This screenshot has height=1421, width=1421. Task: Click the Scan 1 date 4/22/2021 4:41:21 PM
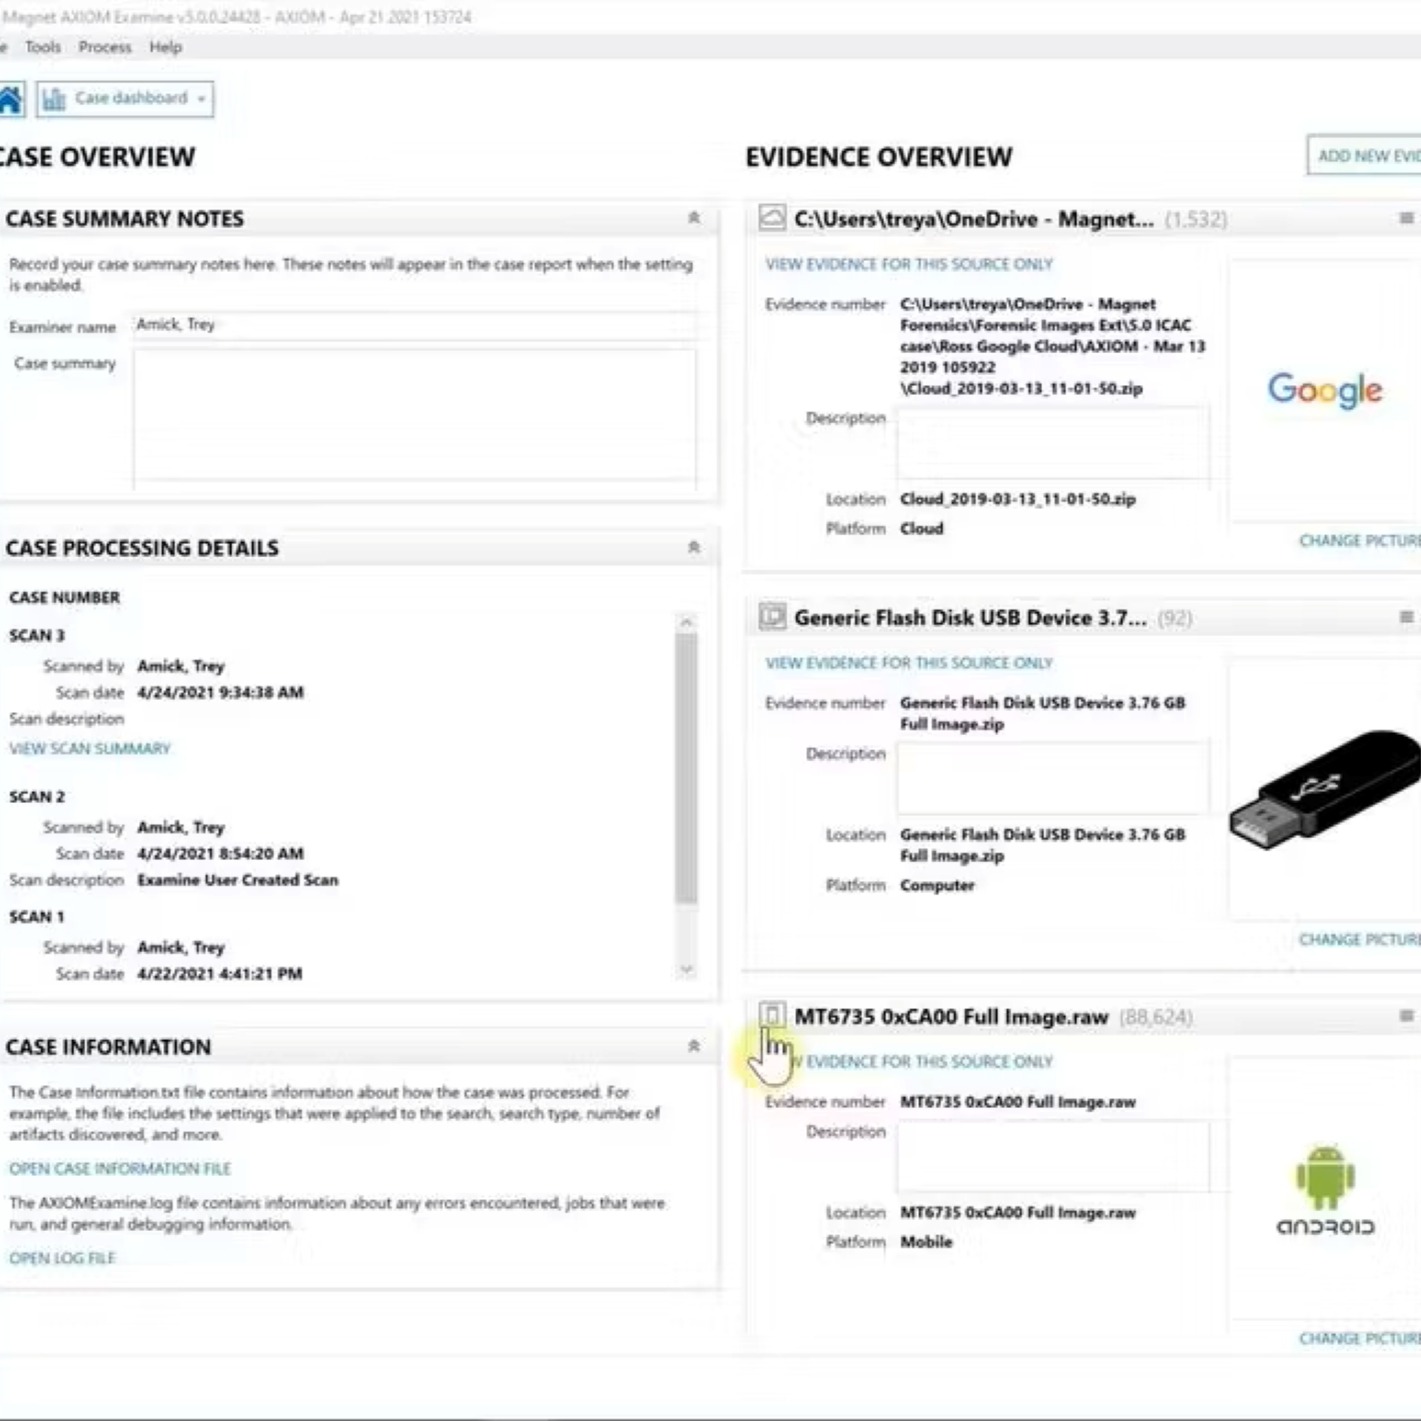click(x=219, y=973)
